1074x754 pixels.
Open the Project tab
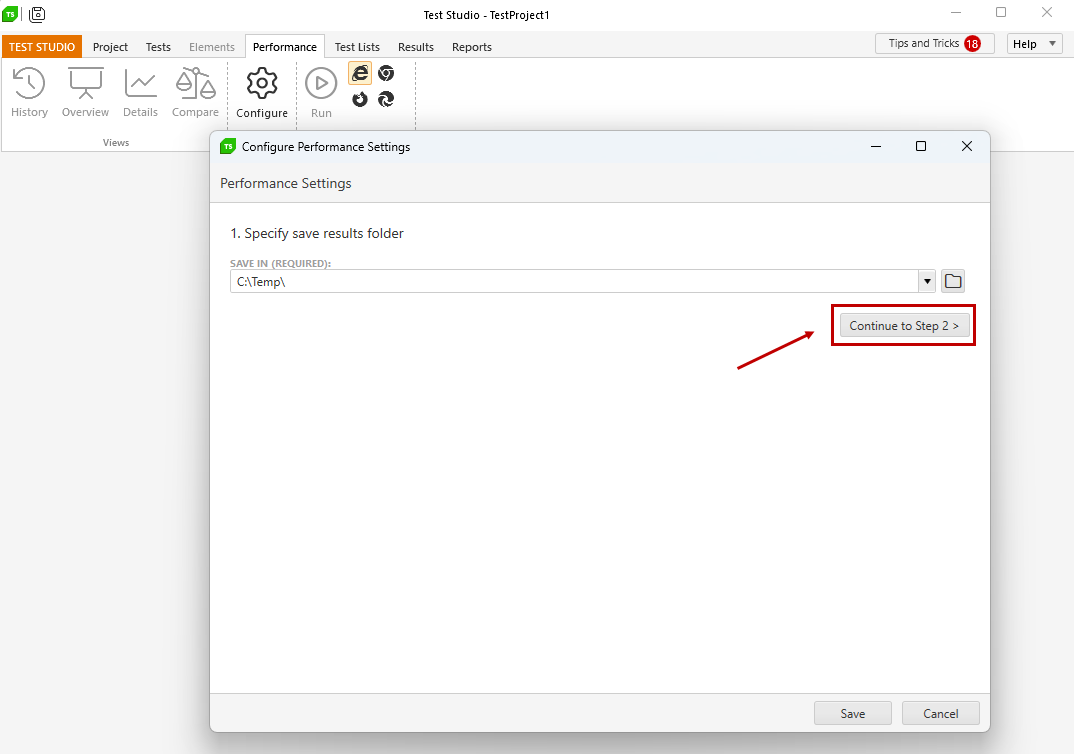coord(110,47)
